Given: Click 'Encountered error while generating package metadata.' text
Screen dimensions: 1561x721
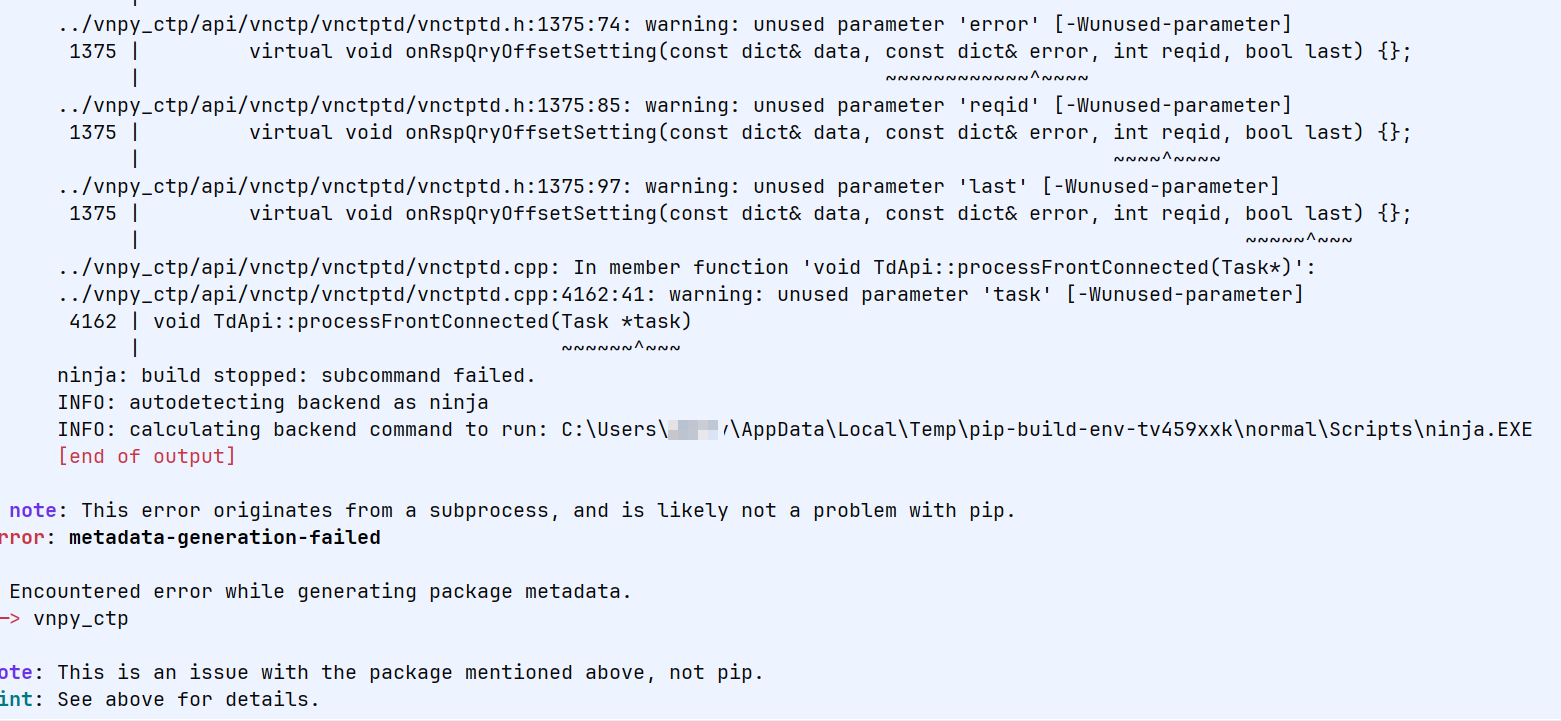Looking at the screenshot, I should (320, 591).
